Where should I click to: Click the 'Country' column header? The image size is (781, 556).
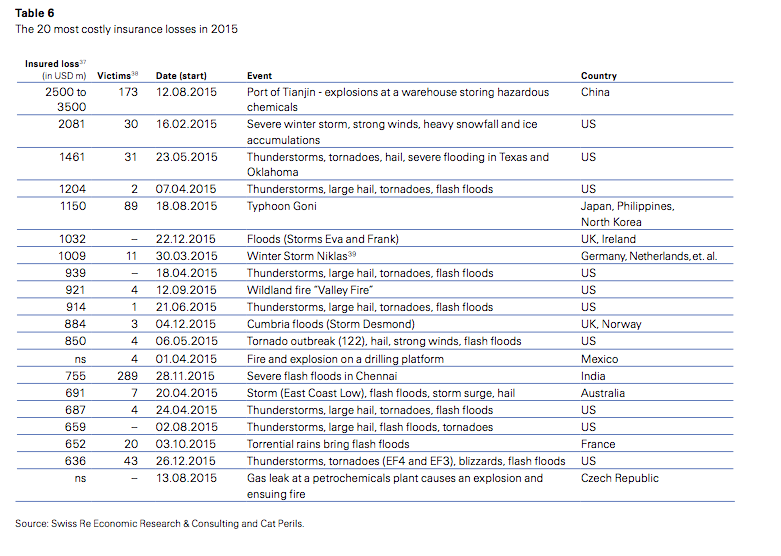[x=598, y=76]
